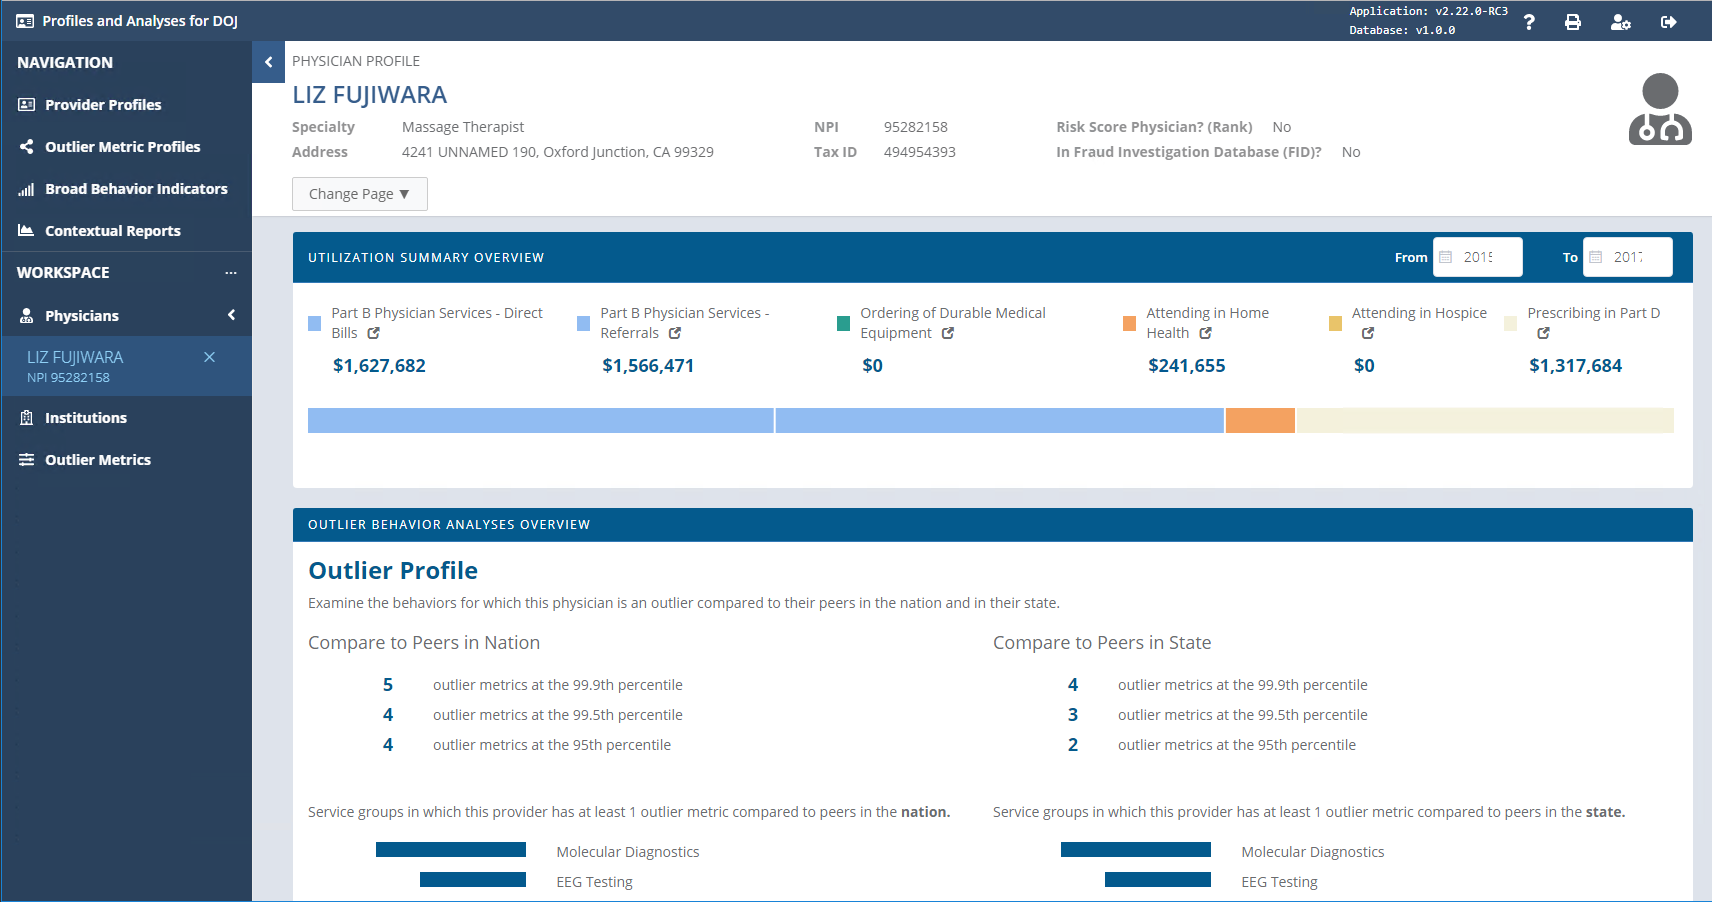Open calendar icon in To date field
The height and width of the screenshot is (902, 1712).
(1596, 257)
